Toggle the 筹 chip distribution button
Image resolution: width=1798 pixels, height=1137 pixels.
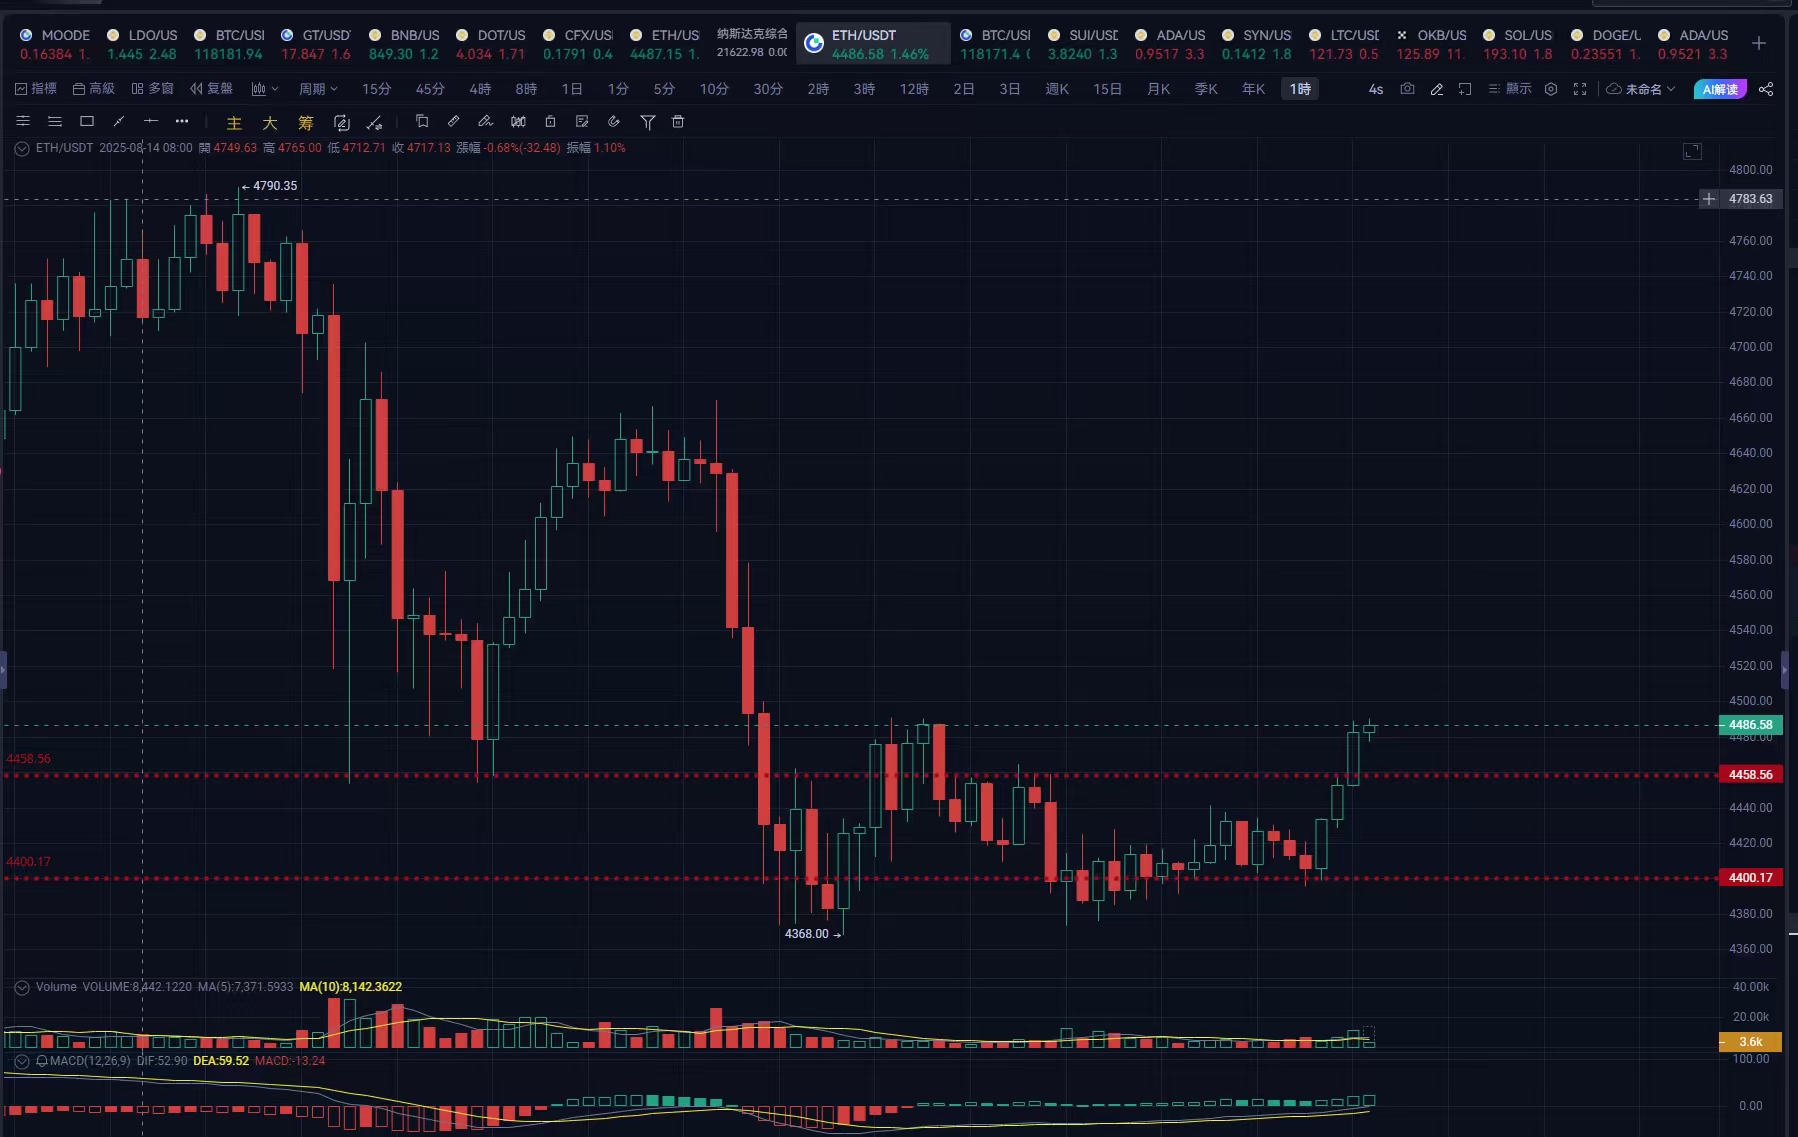click(306, 123)
